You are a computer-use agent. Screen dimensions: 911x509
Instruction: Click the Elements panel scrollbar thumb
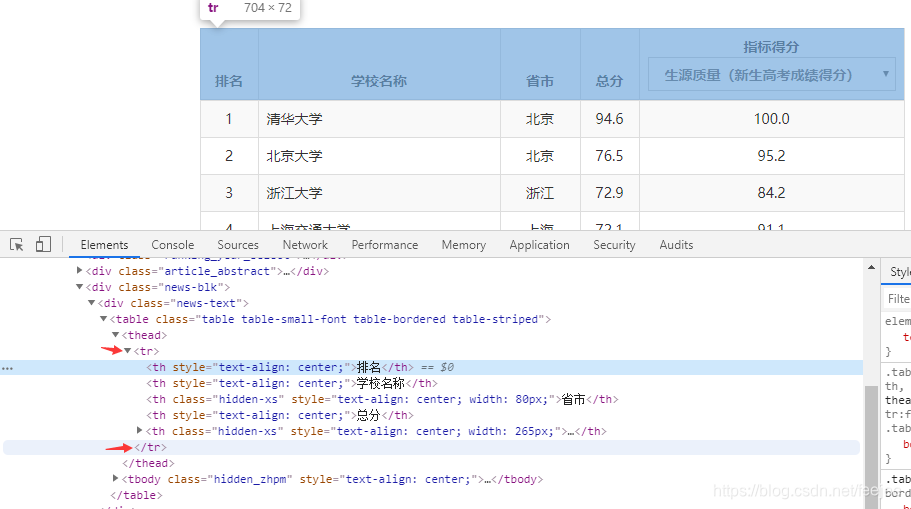[871, 446]
